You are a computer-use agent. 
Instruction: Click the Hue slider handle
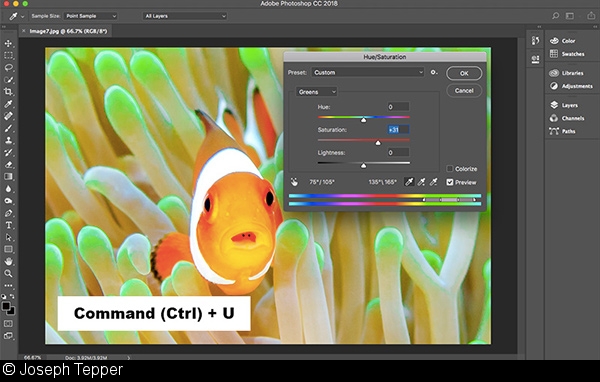pyautogui.click(x=364, y=120)
